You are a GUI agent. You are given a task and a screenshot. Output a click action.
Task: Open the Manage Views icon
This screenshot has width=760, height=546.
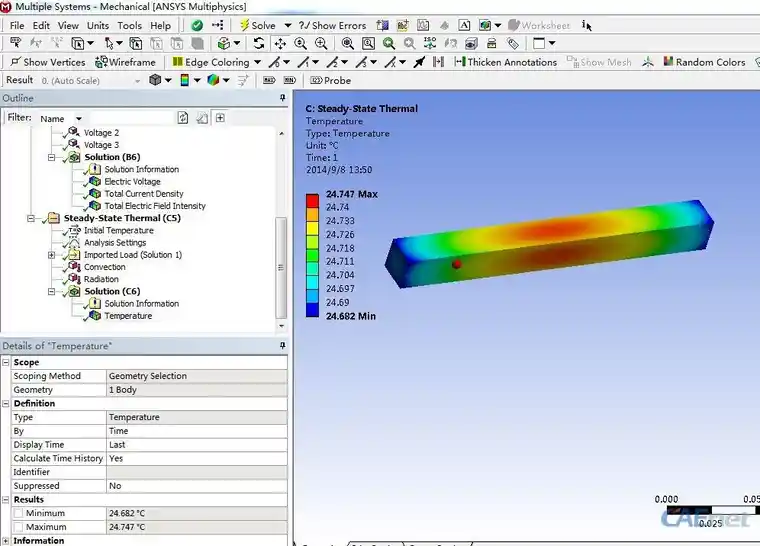[x=471, y=44]
